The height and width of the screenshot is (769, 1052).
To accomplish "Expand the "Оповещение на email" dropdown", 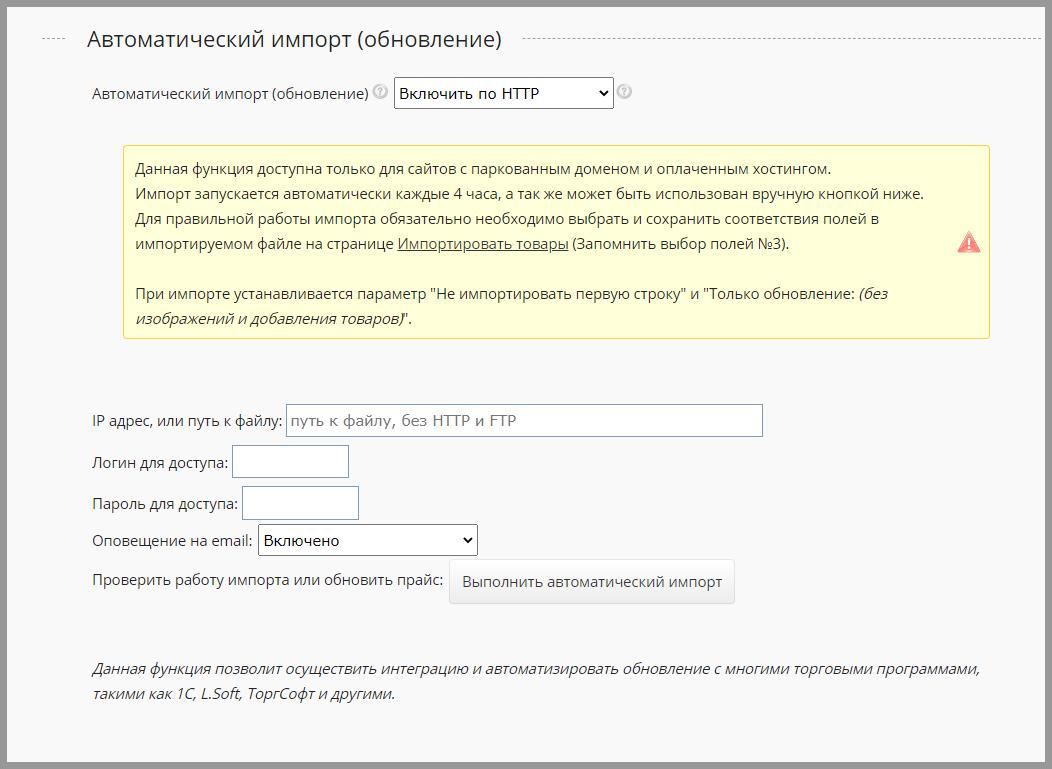I will (367, 540).
